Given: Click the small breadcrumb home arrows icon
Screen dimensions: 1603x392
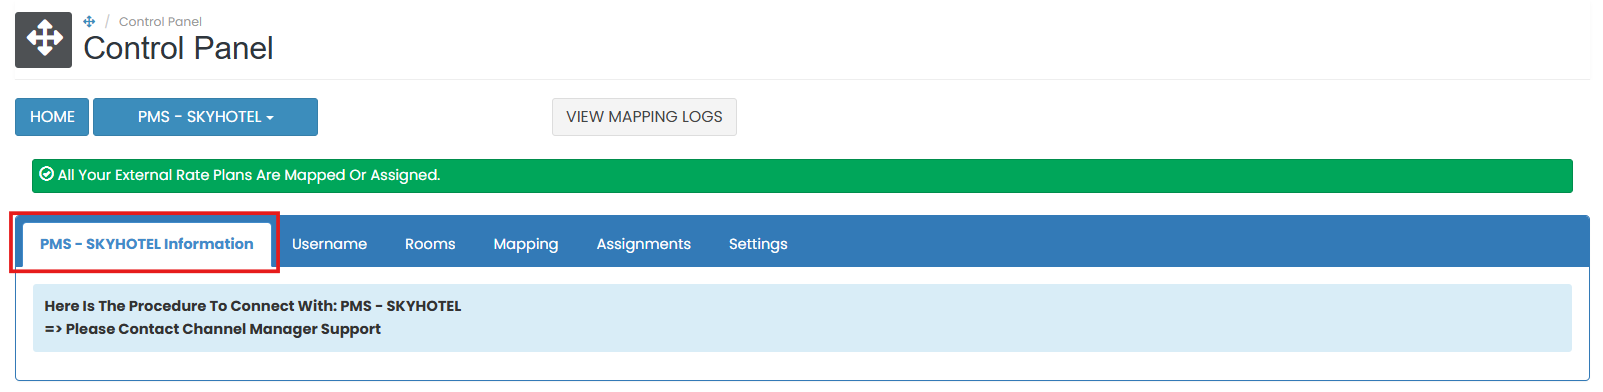Looking at the screenshot, I should [x=89, y=21].
